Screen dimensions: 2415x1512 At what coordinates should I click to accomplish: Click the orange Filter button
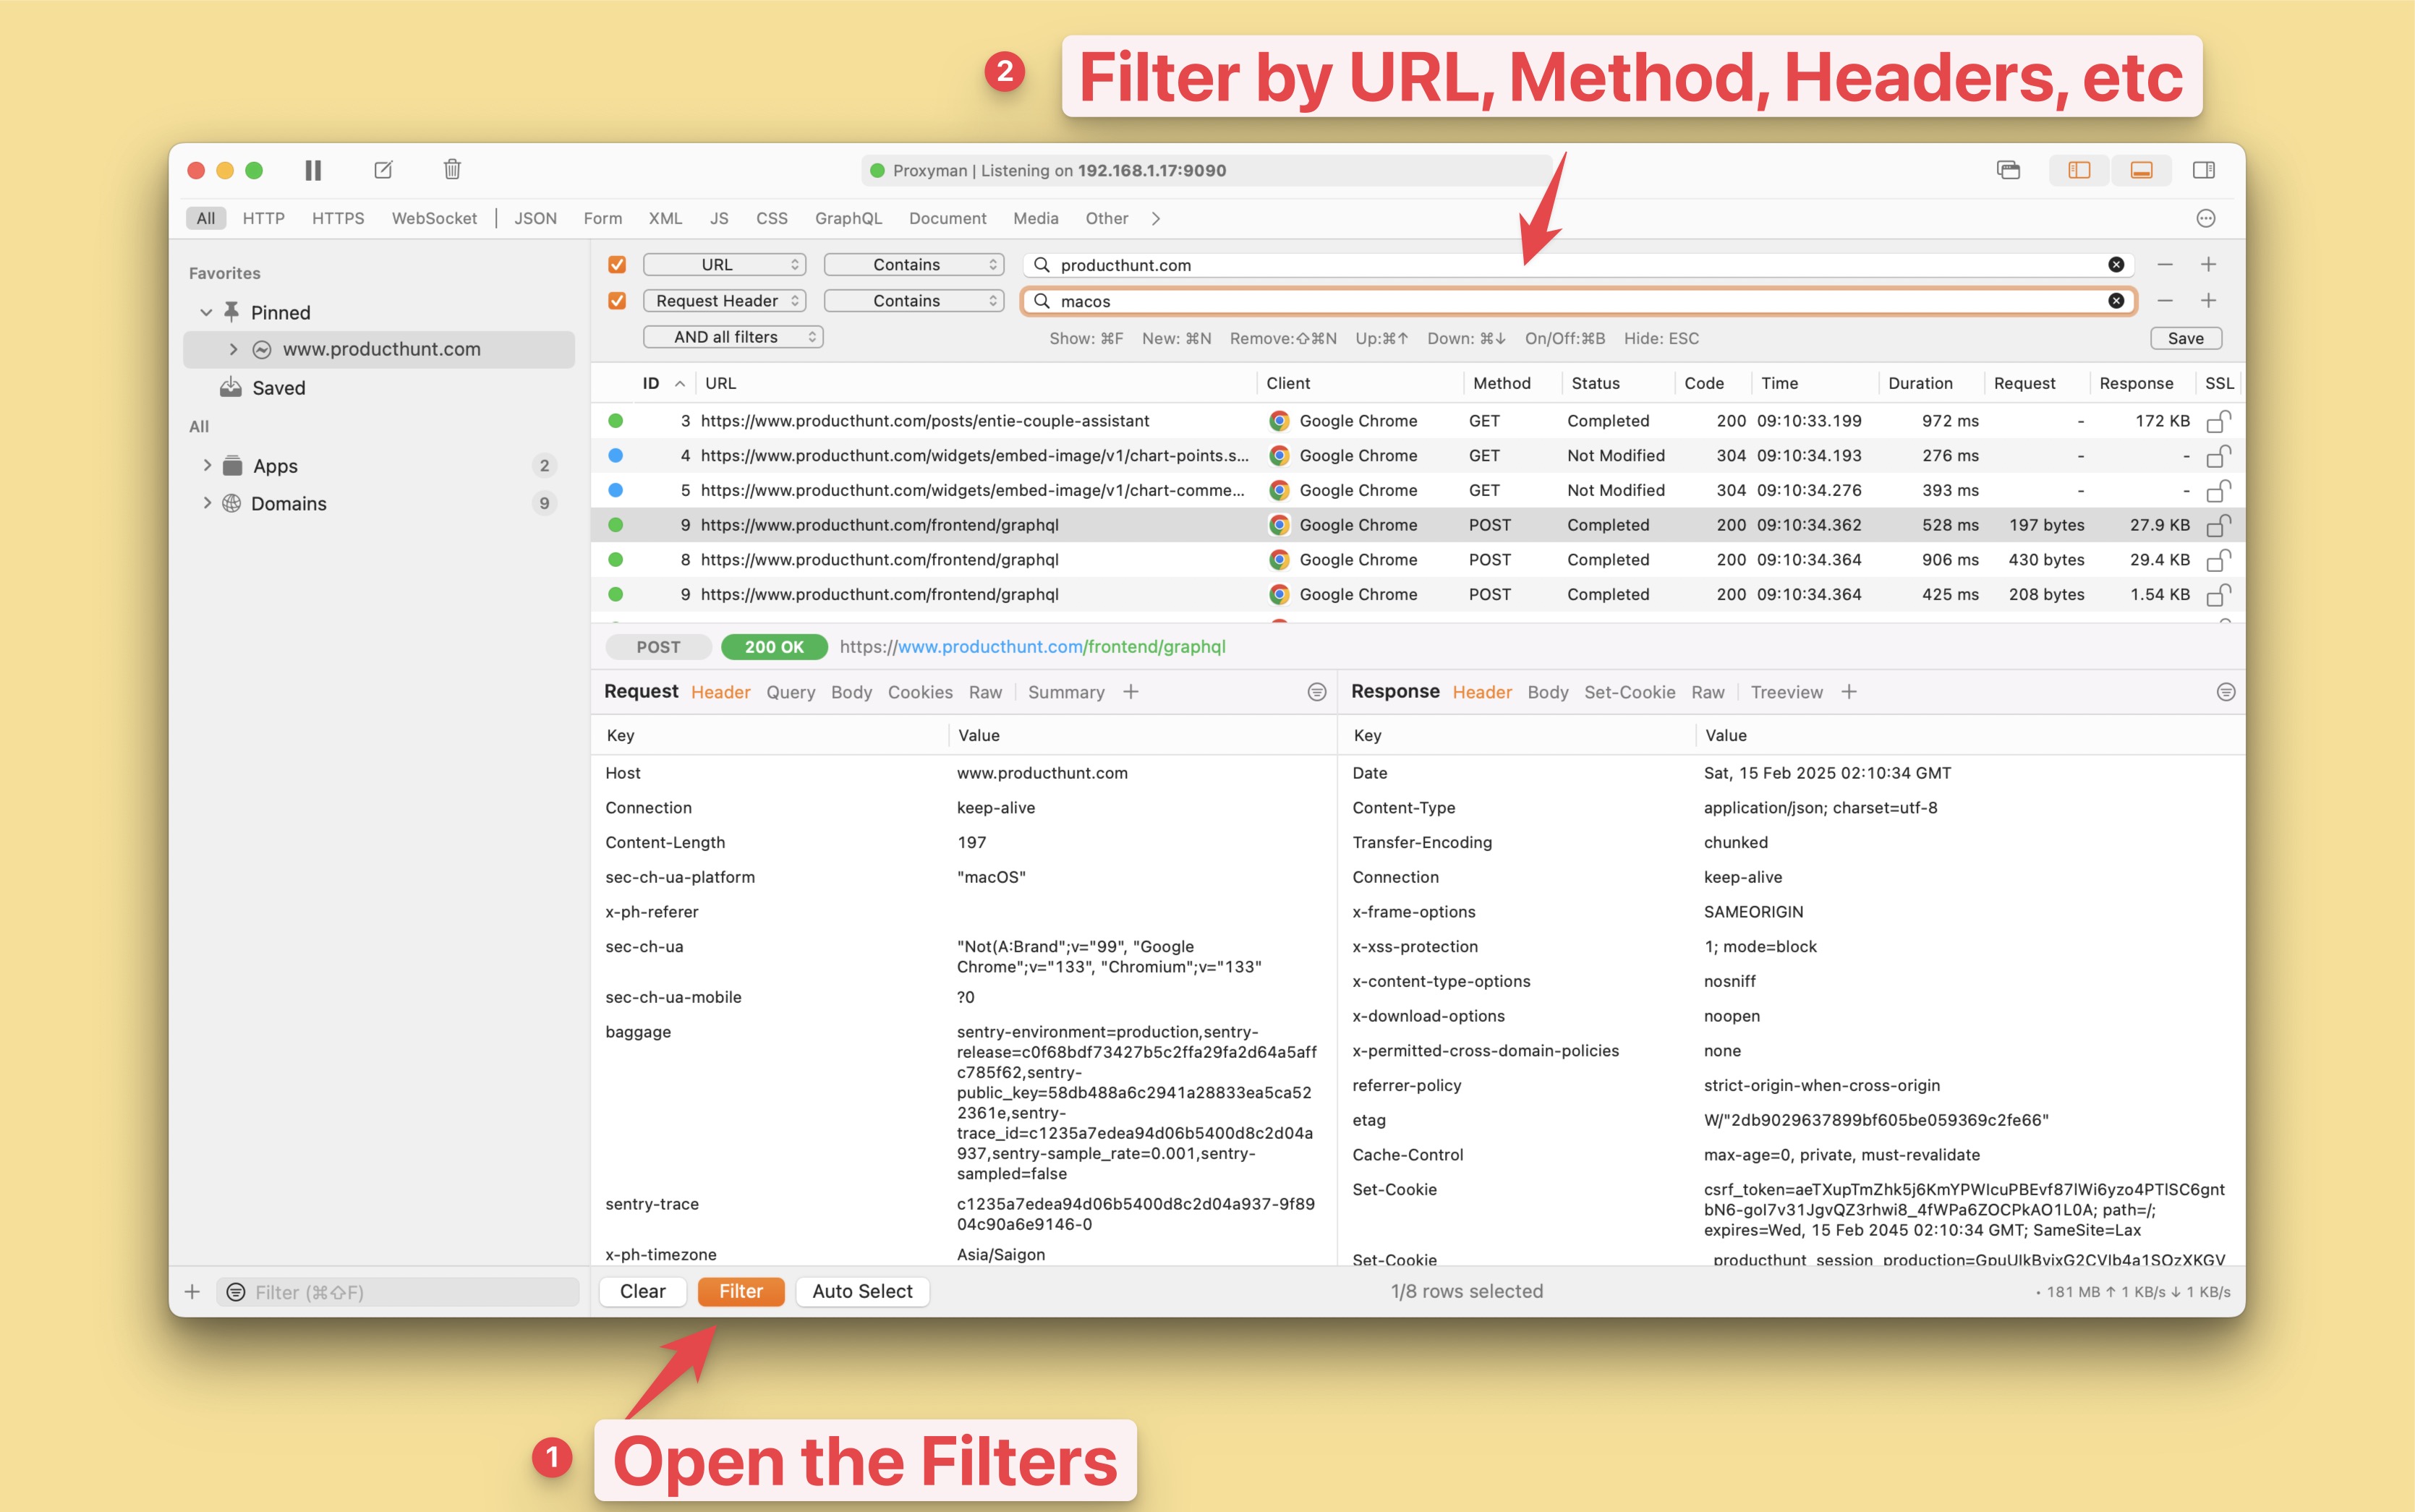pyautogui.click(x=741, y=1291)
